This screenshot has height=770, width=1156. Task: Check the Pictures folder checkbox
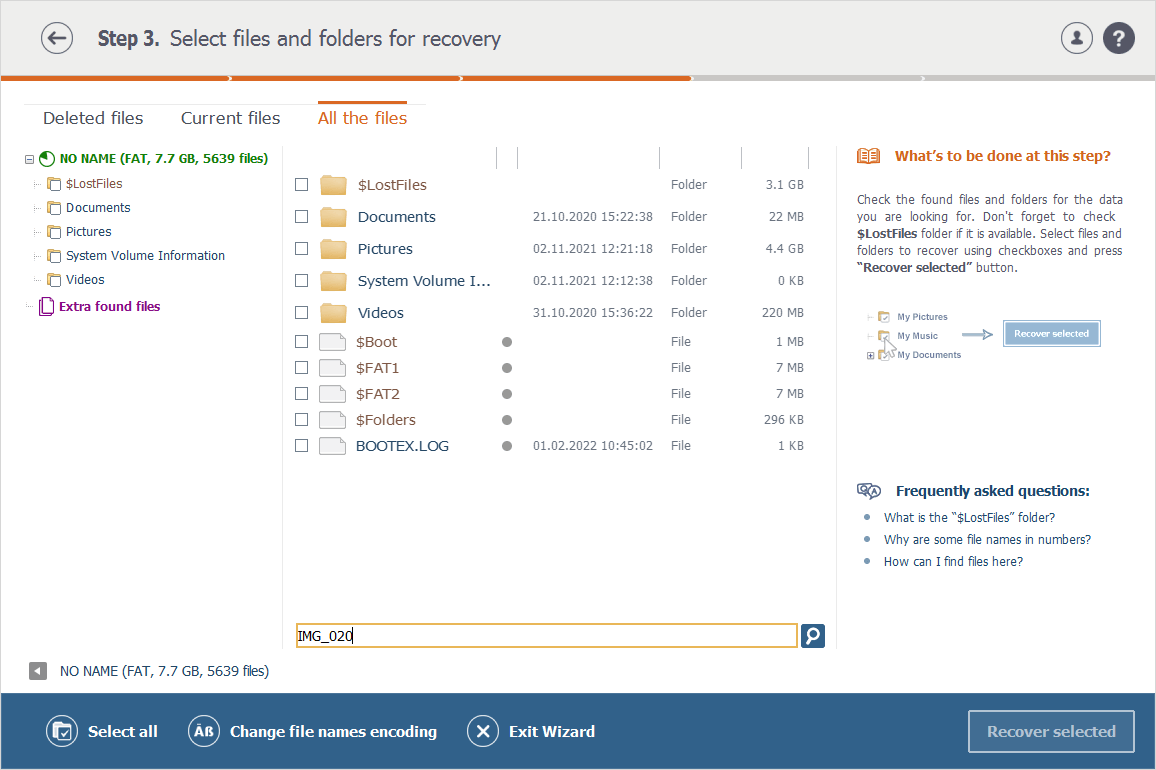pos(302,249)
